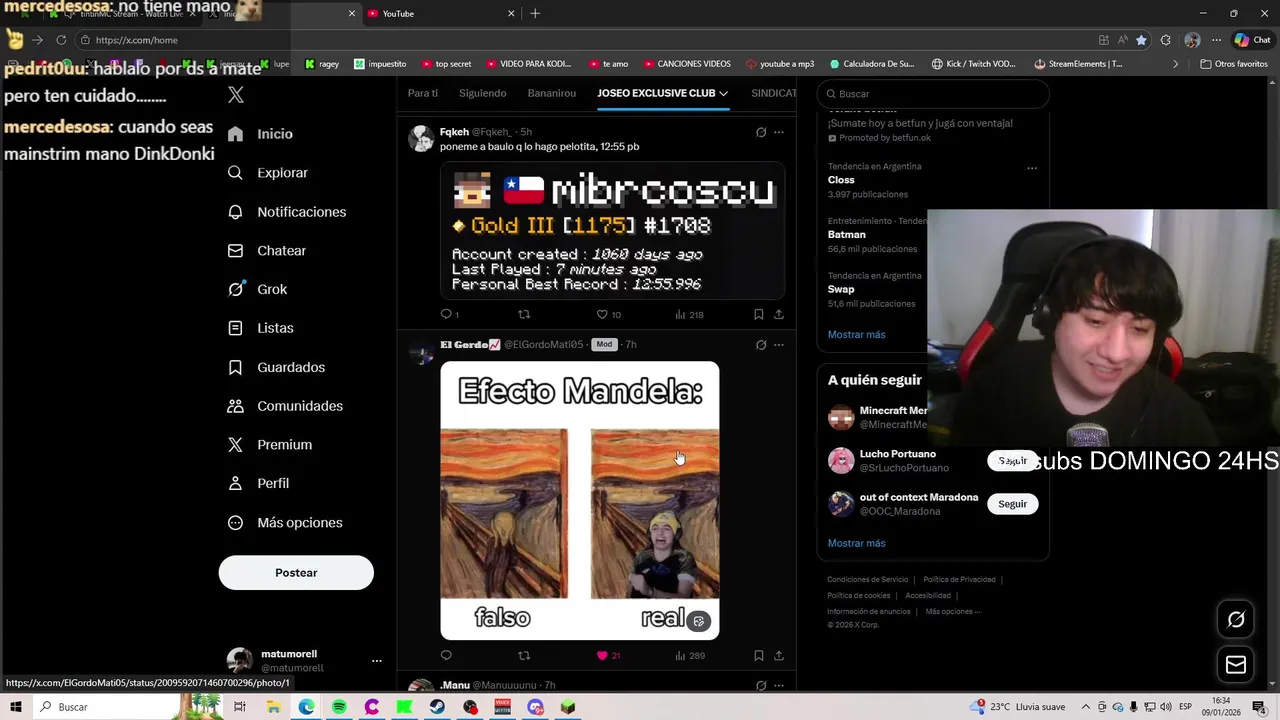Open matumorell account options (three dots)
Image resolution: width=1280 pixels, height=720 pixels.
(377, 661)
